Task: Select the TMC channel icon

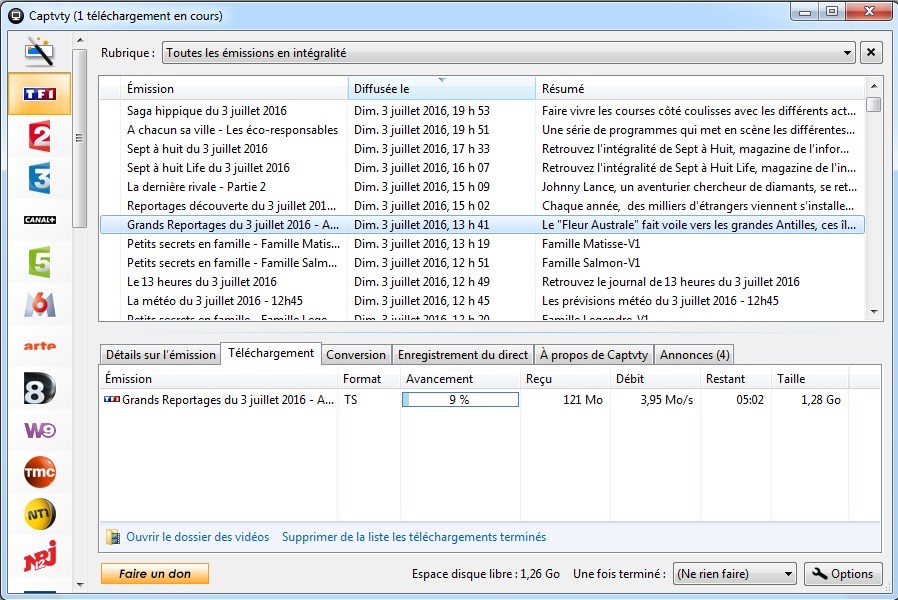Action: point(40,472)
